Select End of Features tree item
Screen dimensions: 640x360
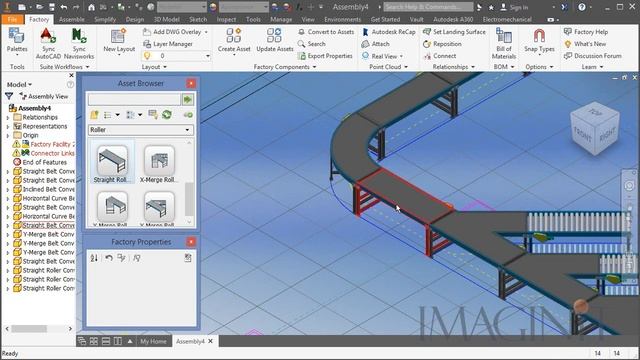coord(40,162)
